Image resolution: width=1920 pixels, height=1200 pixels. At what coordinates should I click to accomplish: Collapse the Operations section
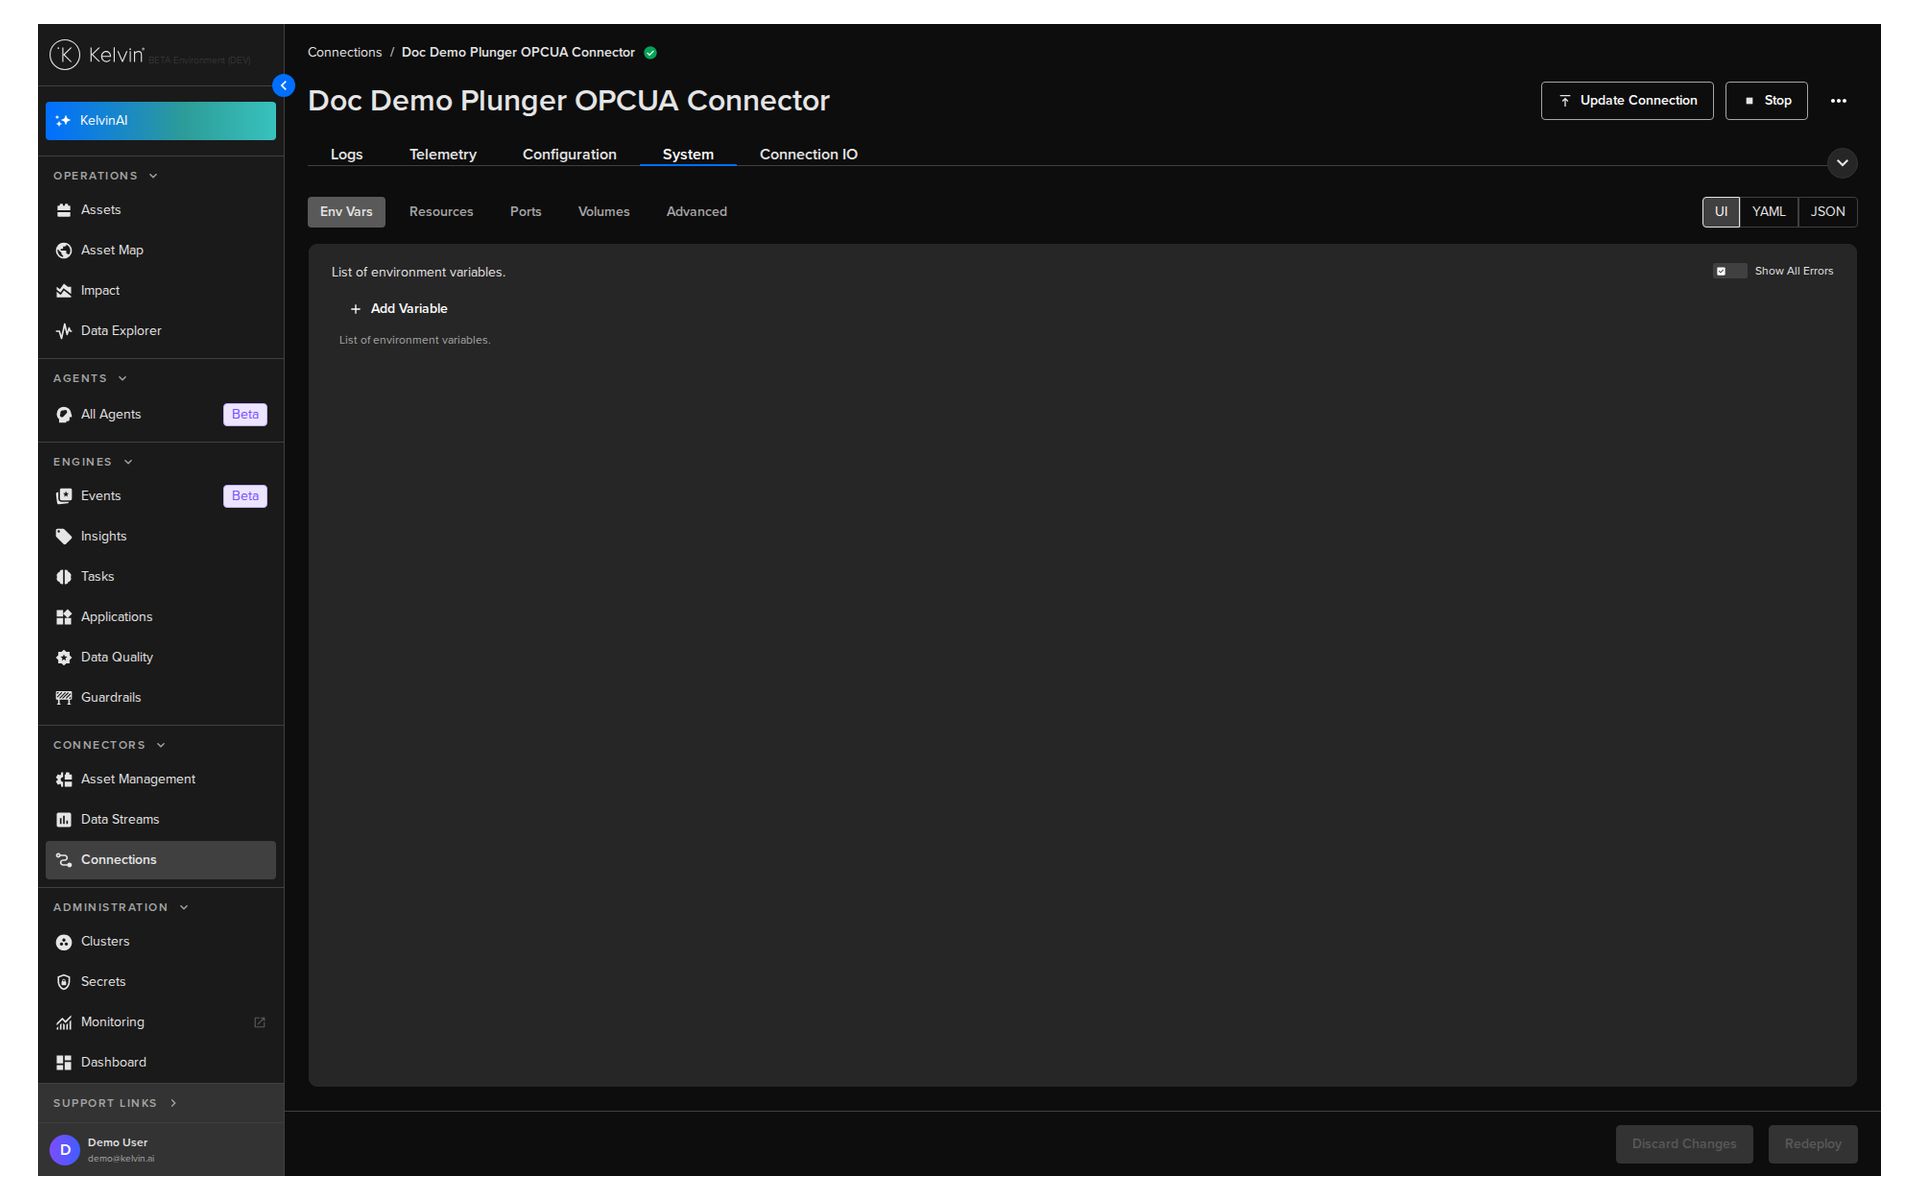[153, 176]
